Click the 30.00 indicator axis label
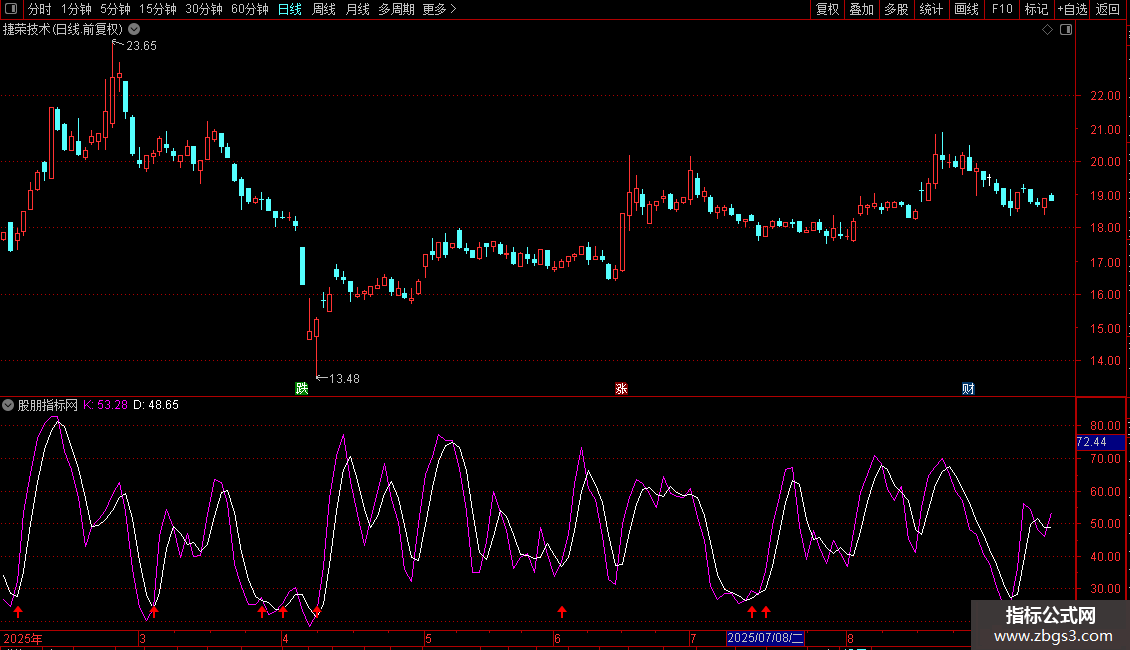The width and height of the screenshot is (1130, 650). coord(1105,589)
